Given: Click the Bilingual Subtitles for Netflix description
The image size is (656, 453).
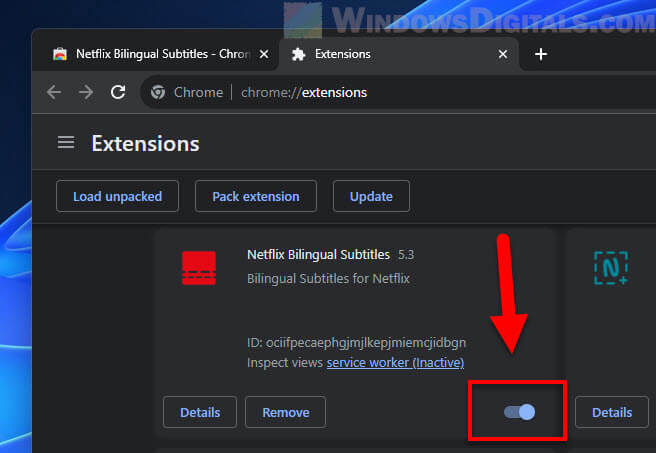Looking at the screenshot, I should tap(328, 279).
